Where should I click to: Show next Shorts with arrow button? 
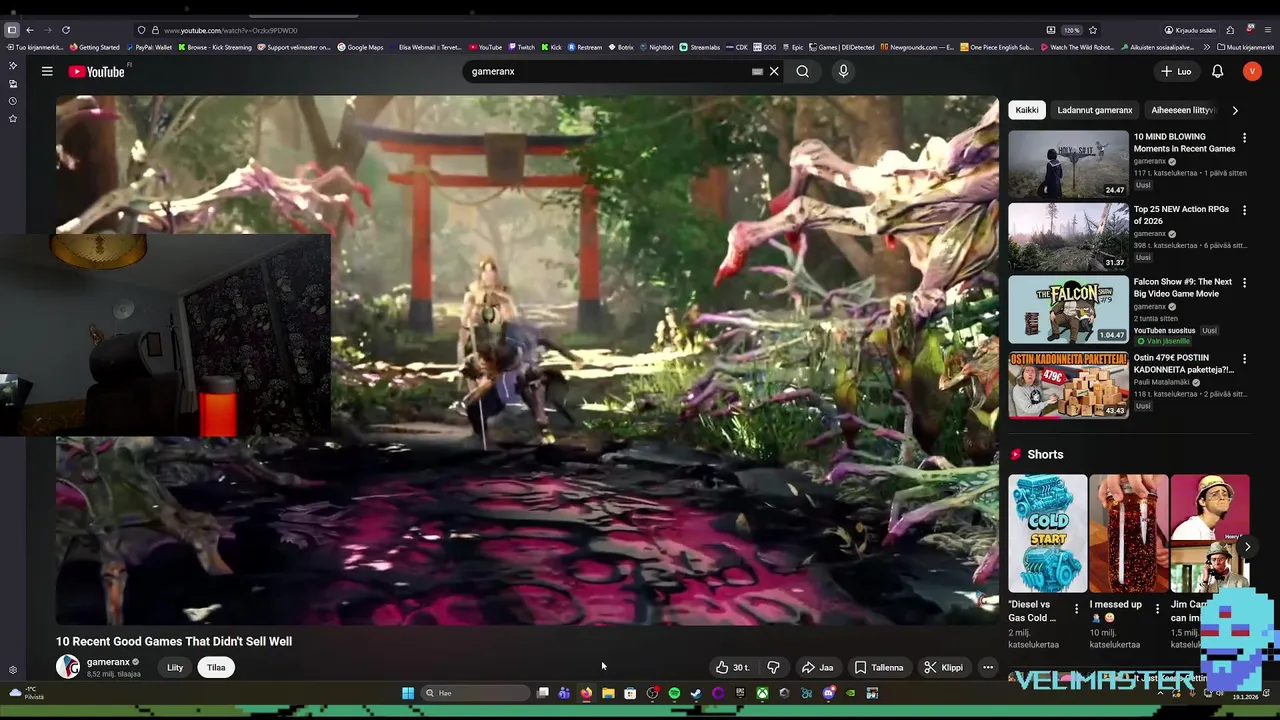pos(1247,546)
